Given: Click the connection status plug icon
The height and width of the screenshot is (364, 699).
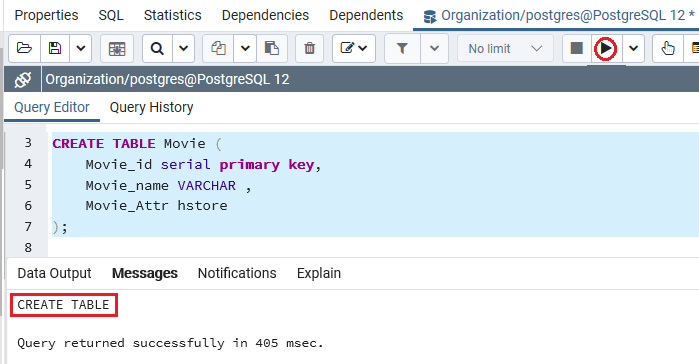Looking at the screenshot, I should [23, 80].
